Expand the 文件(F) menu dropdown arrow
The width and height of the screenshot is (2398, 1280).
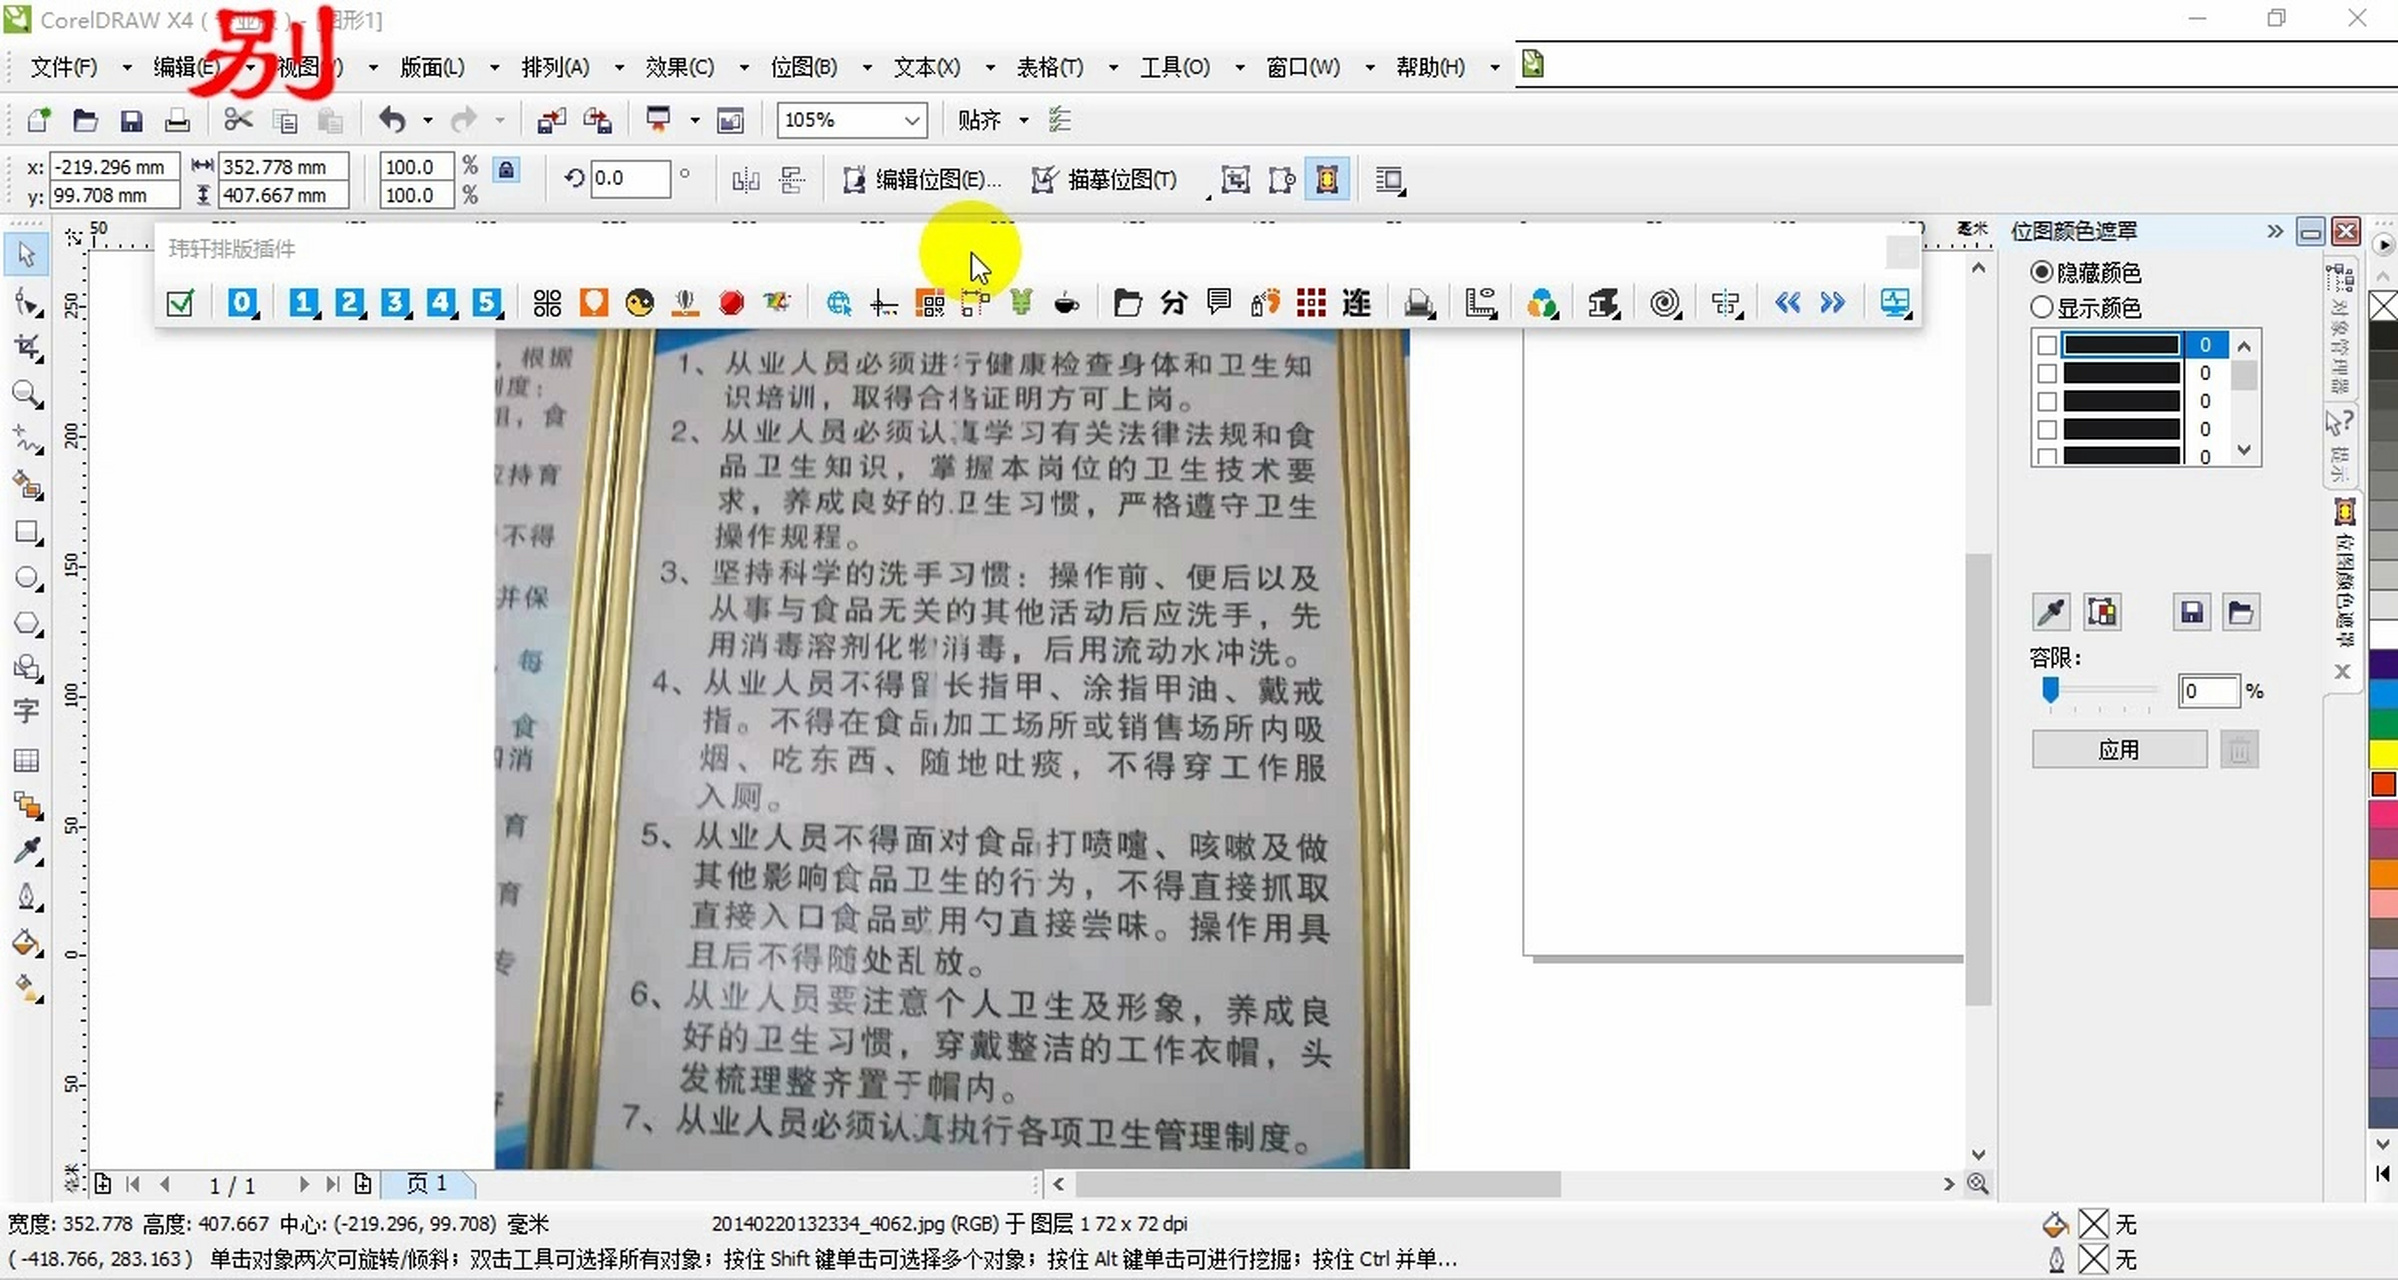pos(126,66)
